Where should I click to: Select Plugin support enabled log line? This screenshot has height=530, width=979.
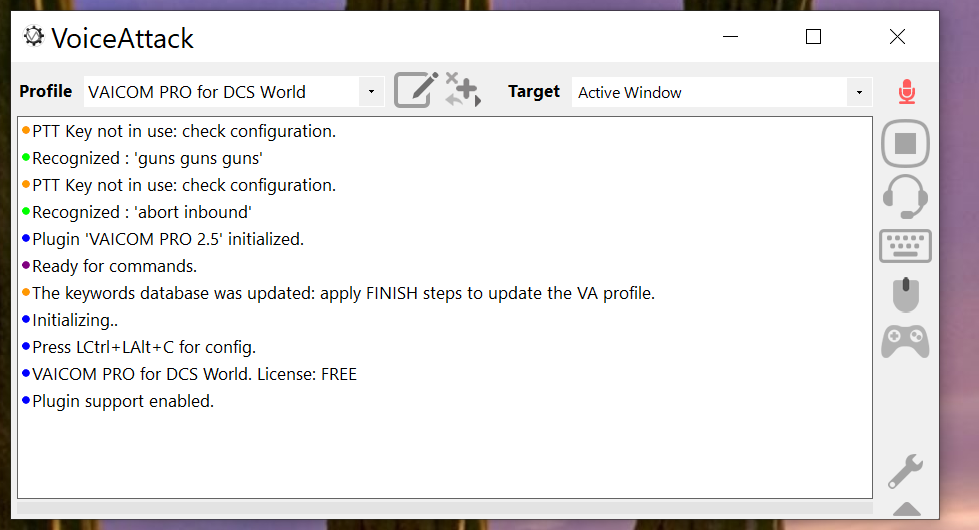click(118, 401)
